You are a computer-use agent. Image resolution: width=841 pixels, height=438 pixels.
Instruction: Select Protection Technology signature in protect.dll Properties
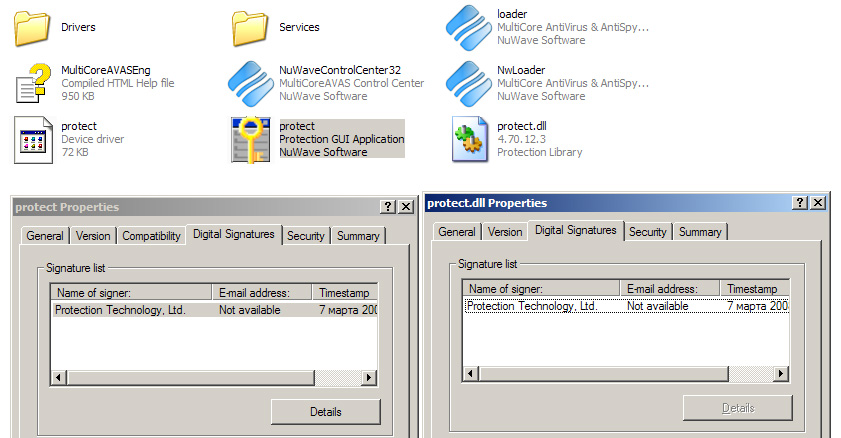click(626, 306)
